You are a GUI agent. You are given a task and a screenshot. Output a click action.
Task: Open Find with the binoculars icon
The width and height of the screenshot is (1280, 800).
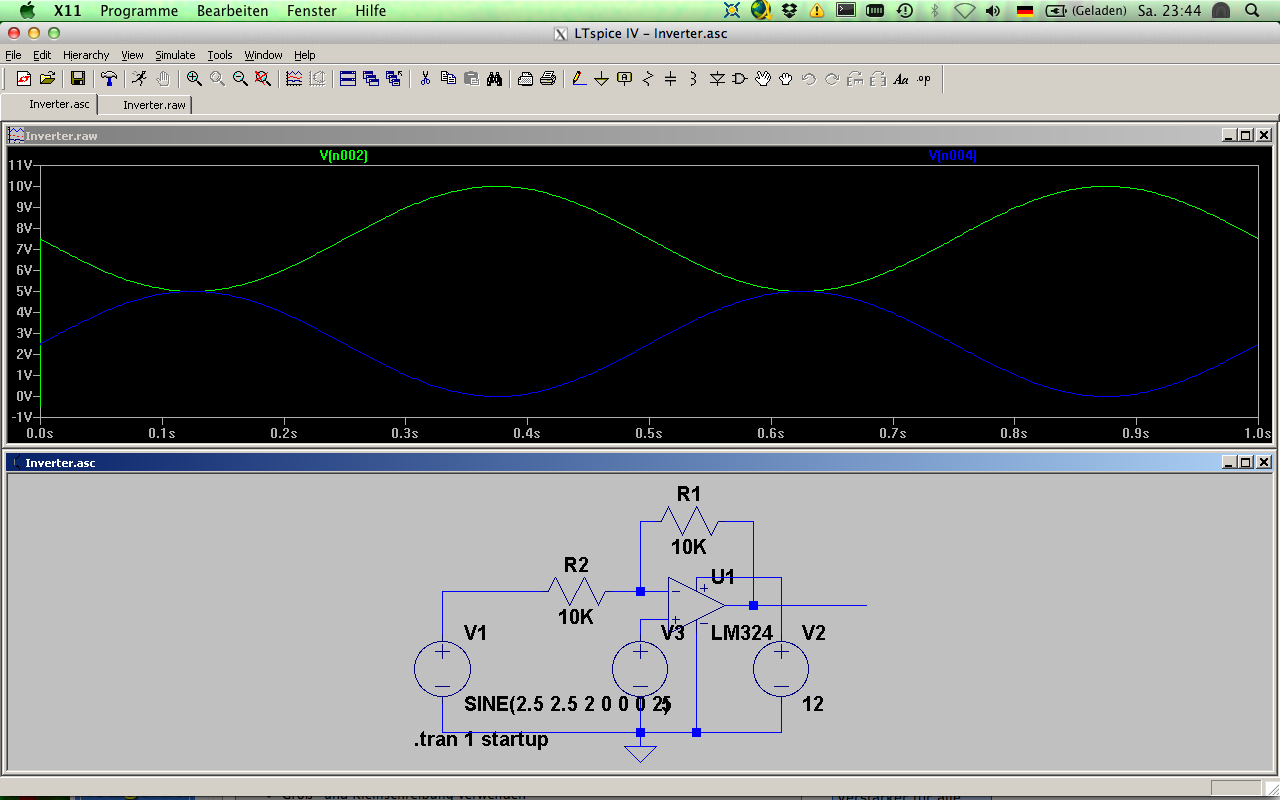(494, 79)
